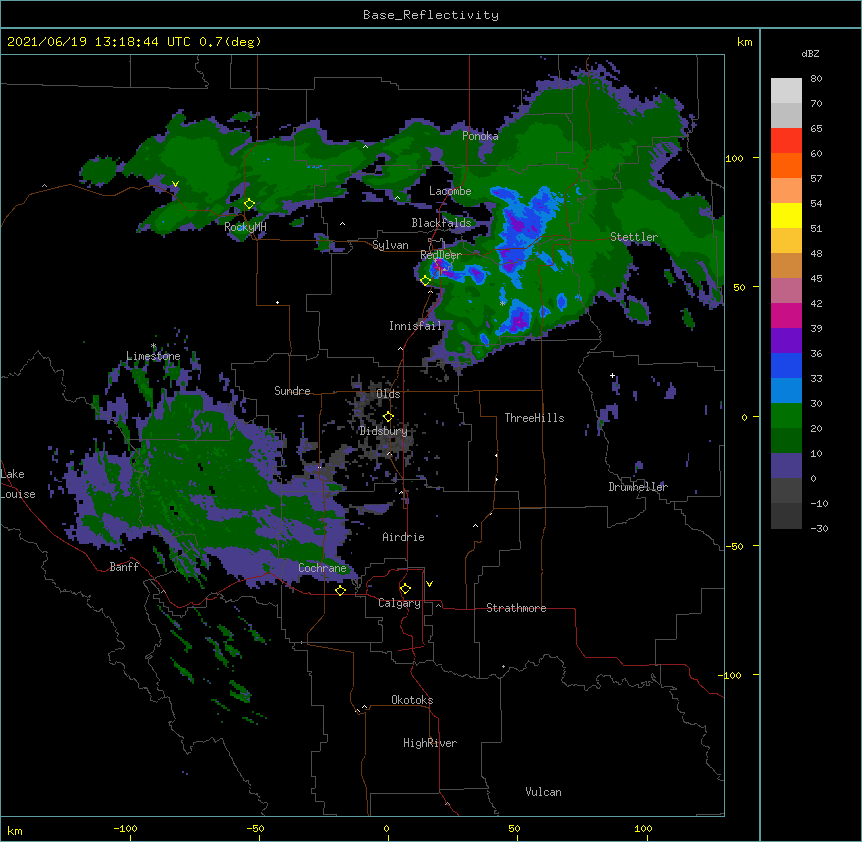Click the Innisfail town label
Viewport: 862px width, 842px height.
tap(416, 326)
